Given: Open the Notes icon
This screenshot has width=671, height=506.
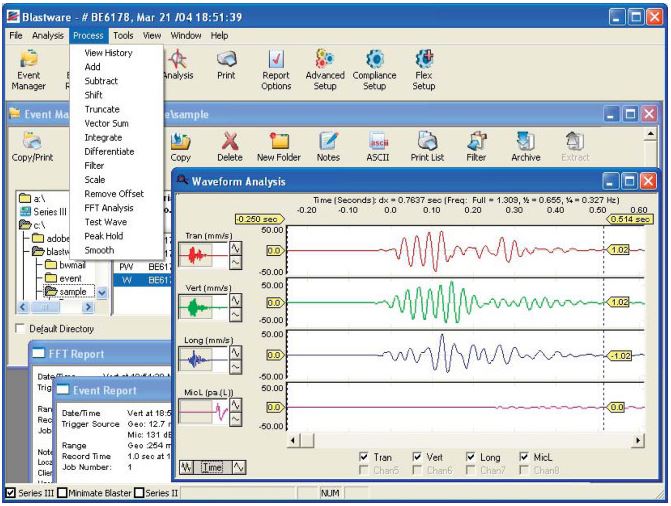Looking at the screenshot, I should (328, 146).
